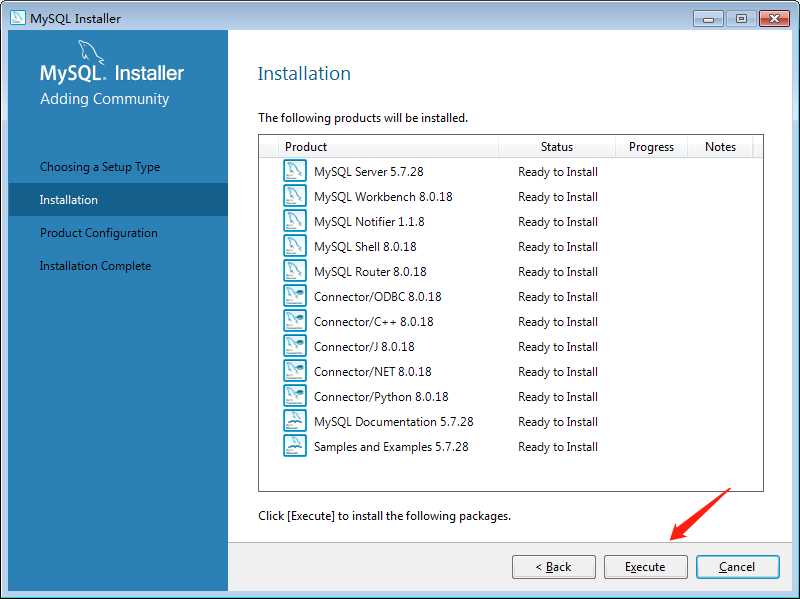The image size is (800, 599).
Task: Click the Back button
Action: pyautogui.click(x=554, y=567)
